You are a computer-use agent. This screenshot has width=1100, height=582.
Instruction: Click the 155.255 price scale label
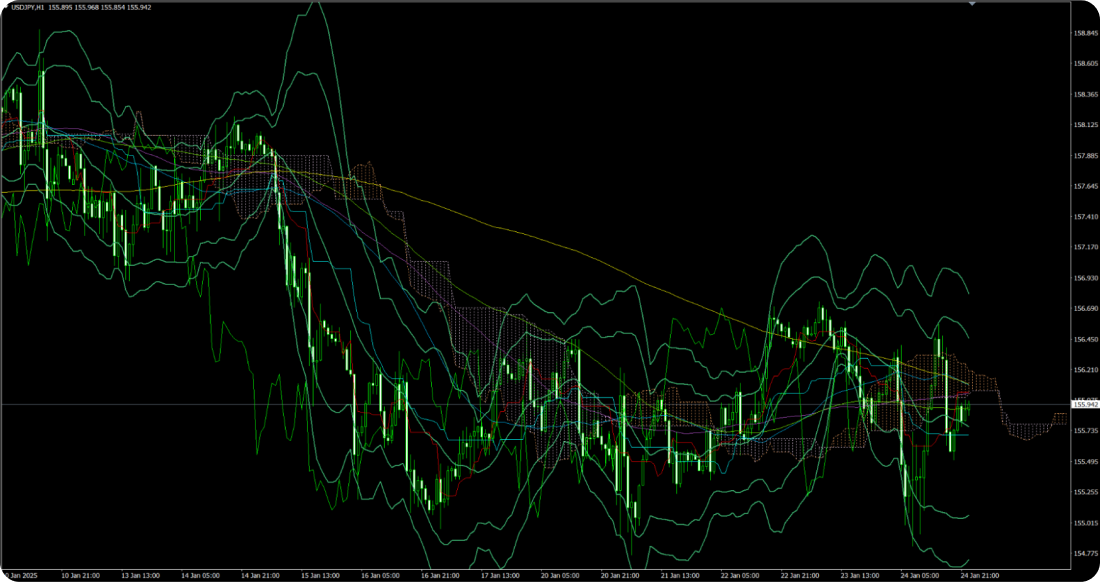click(1085, 492)
